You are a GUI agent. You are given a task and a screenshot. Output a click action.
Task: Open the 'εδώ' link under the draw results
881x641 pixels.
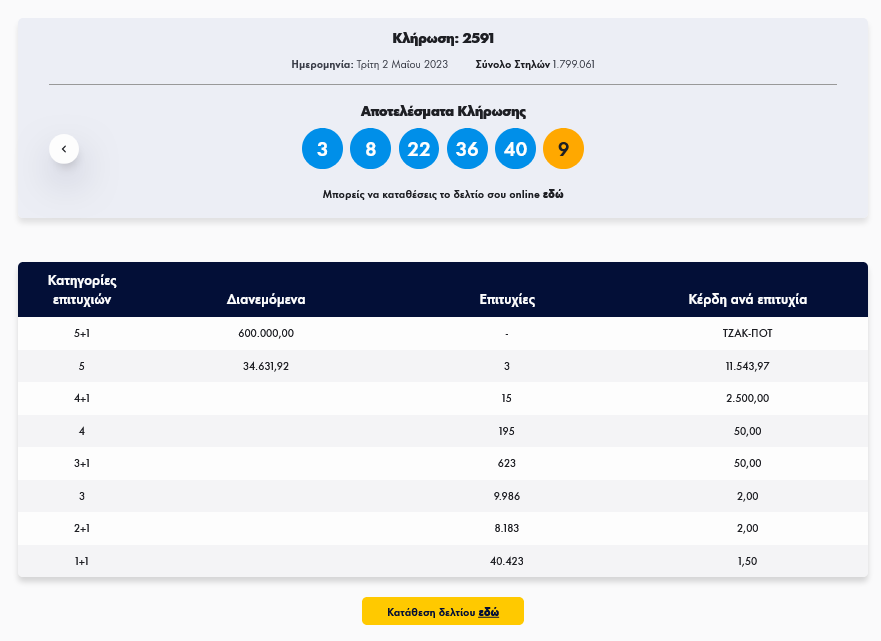(x=553, y=195)
